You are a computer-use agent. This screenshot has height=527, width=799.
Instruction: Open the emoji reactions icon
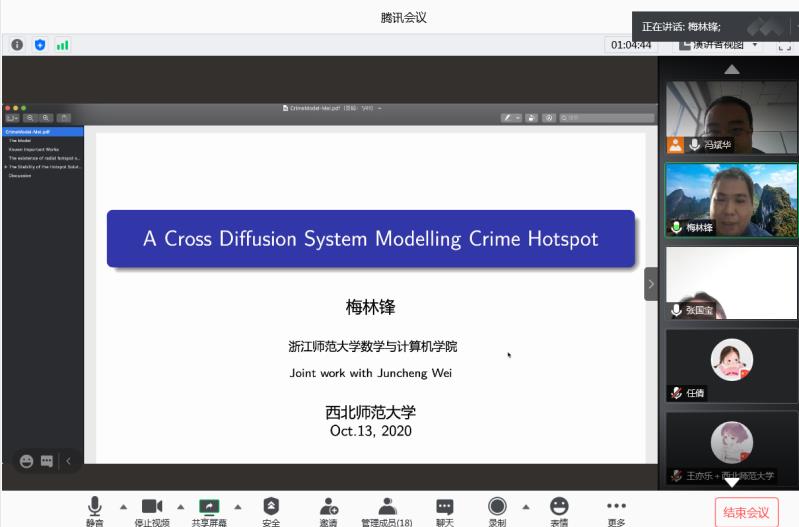[x=559, y=509]
